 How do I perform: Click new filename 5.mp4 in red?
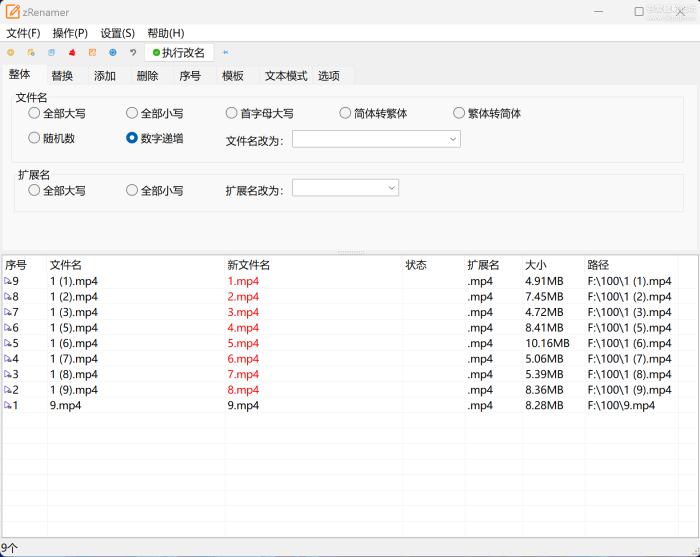tap(243, 343)
